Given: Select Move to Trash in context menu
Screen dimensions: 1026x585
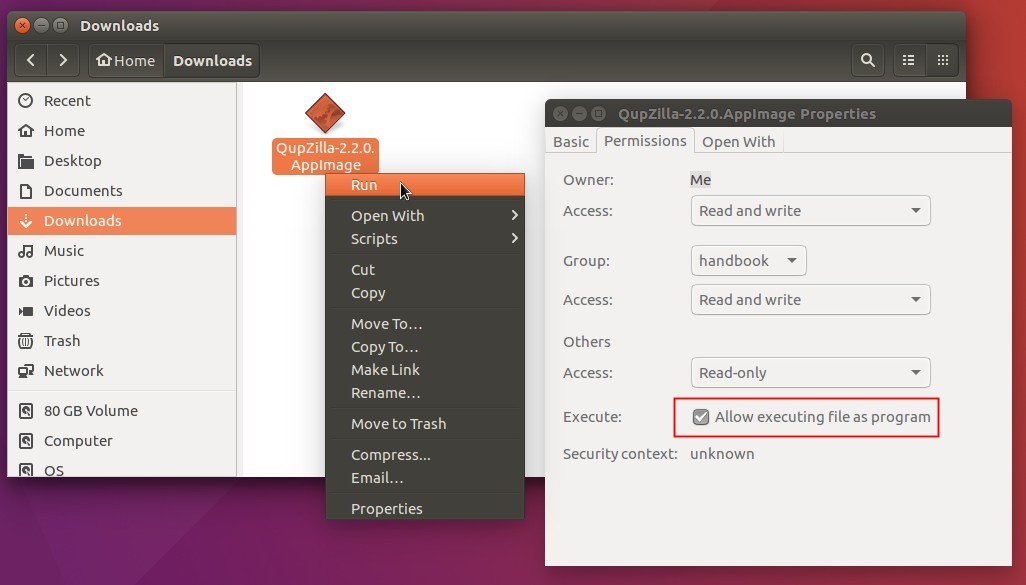Looking at the screenshot, I should (x=425, y=424).
